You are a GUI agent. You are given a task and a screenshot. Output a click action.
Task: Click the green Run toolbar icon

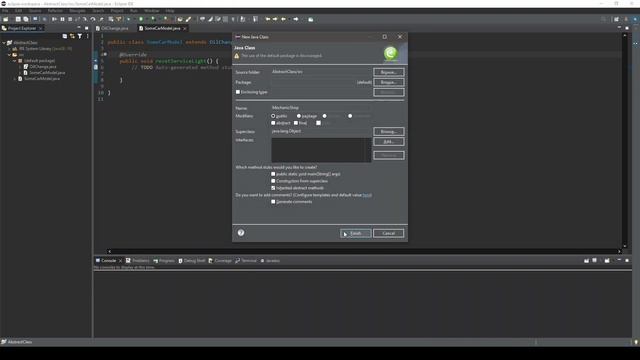pos(141,19)
